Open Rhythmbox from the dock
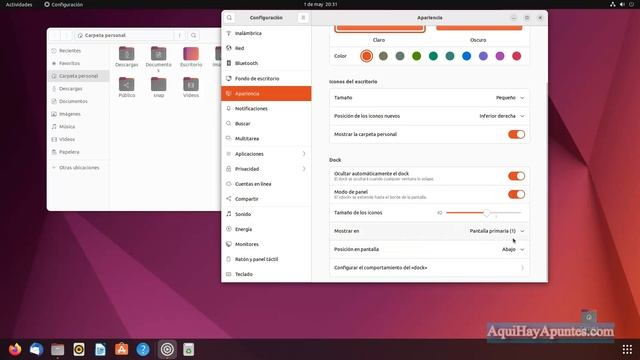Screen dimensions: 640x360 pos(79,349)
